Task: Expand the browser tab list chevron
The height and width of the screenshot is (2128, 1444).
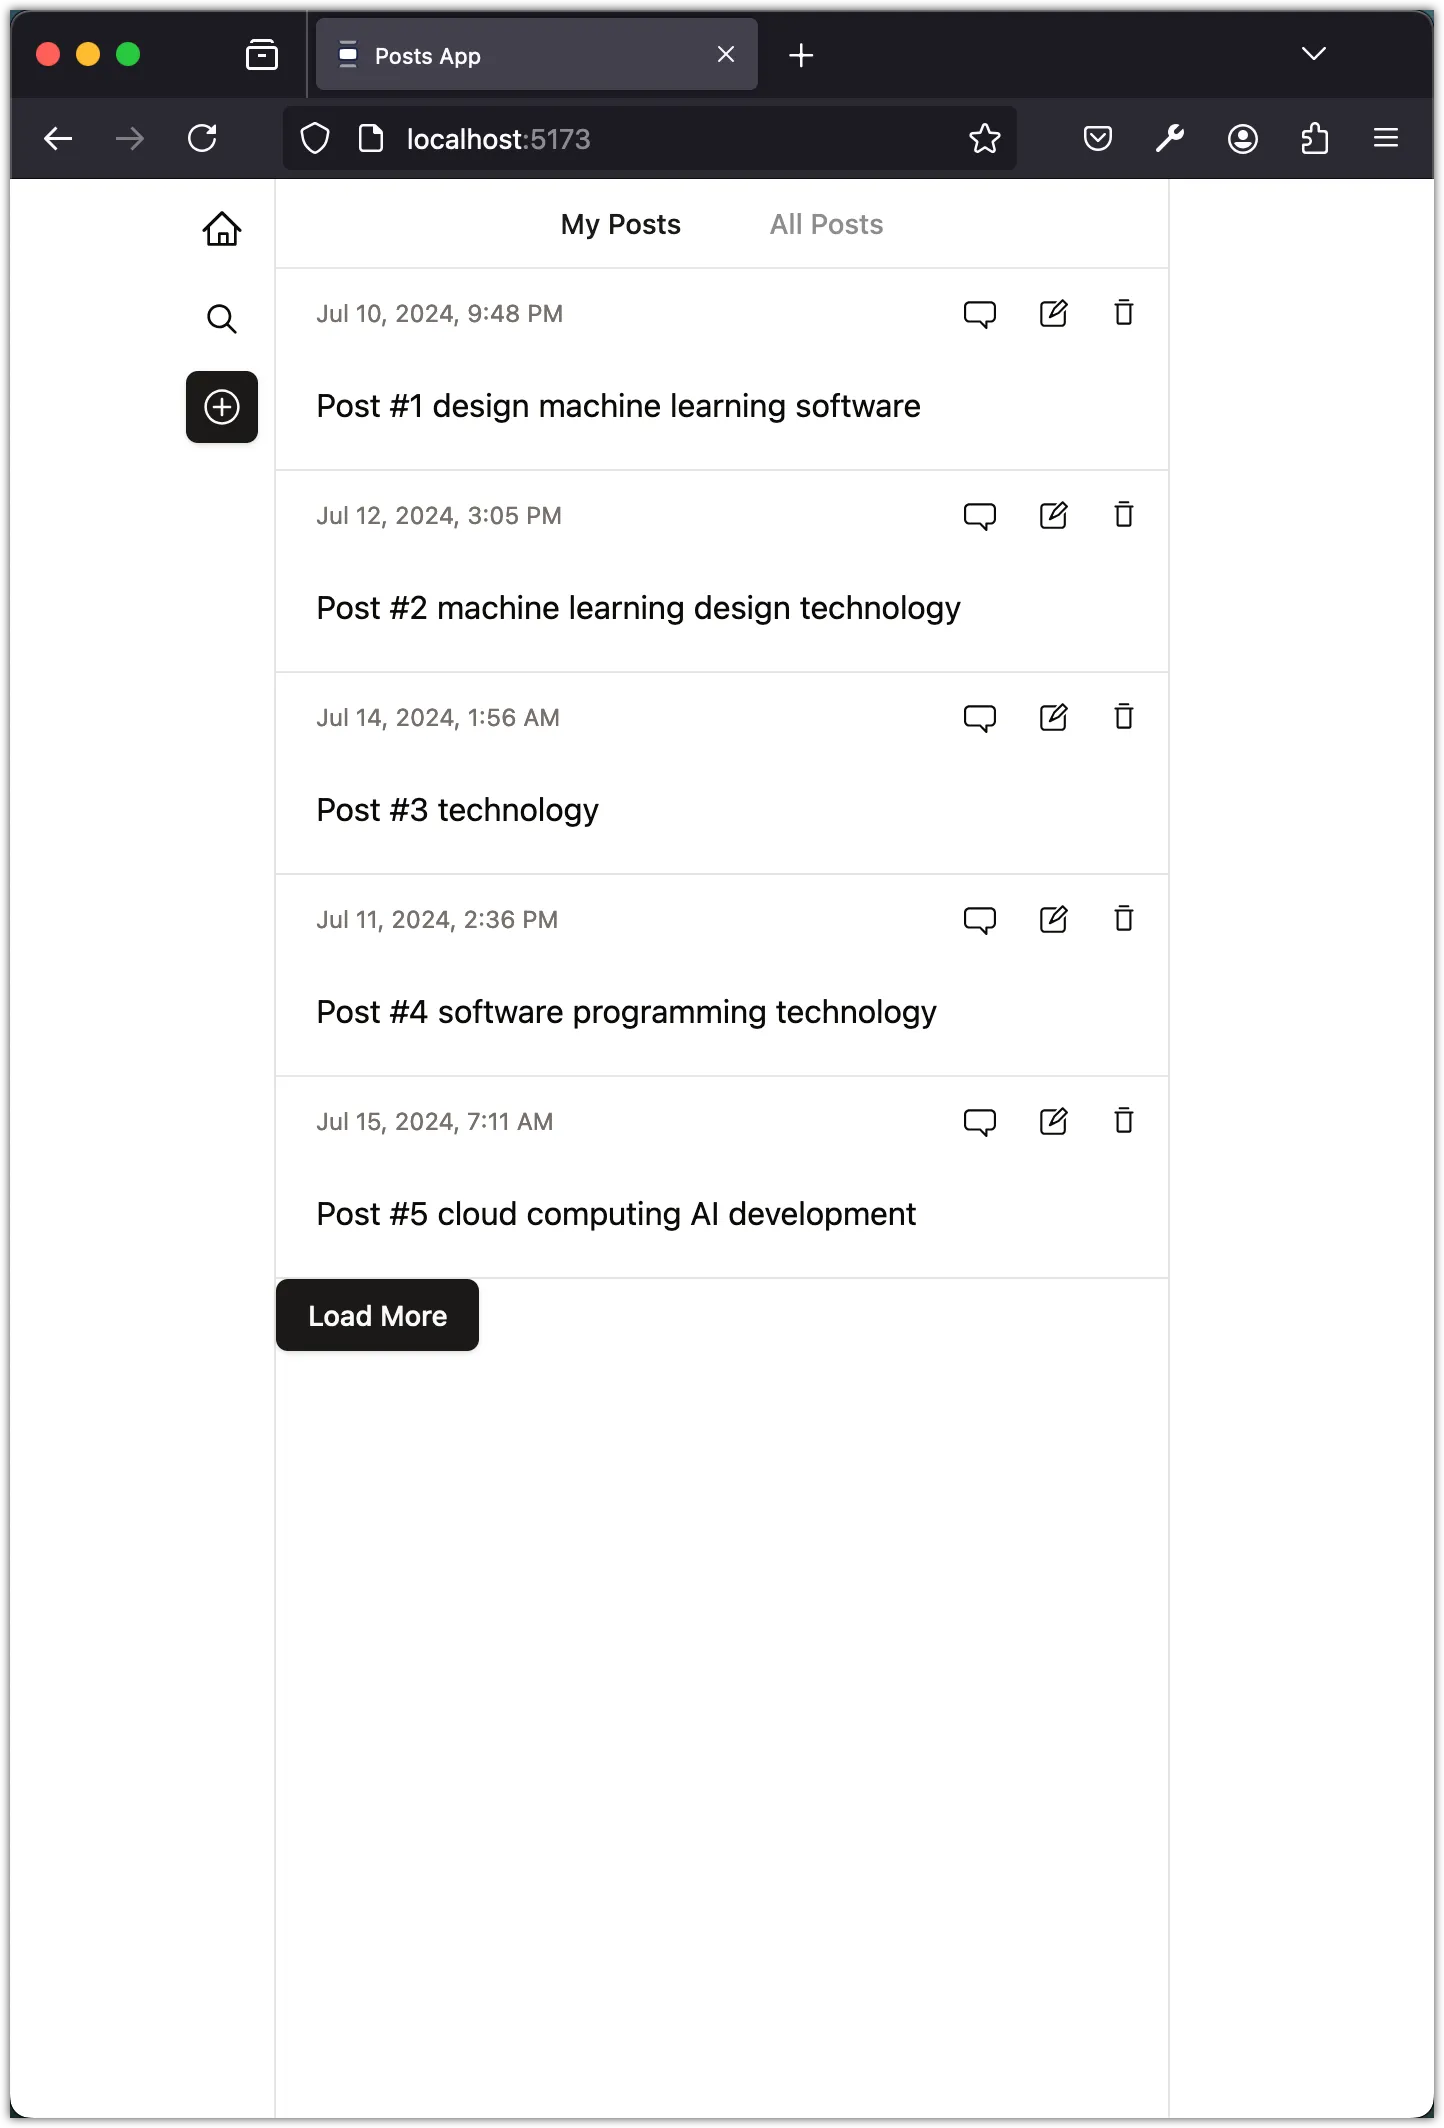Action: [x=1314, y=54]
